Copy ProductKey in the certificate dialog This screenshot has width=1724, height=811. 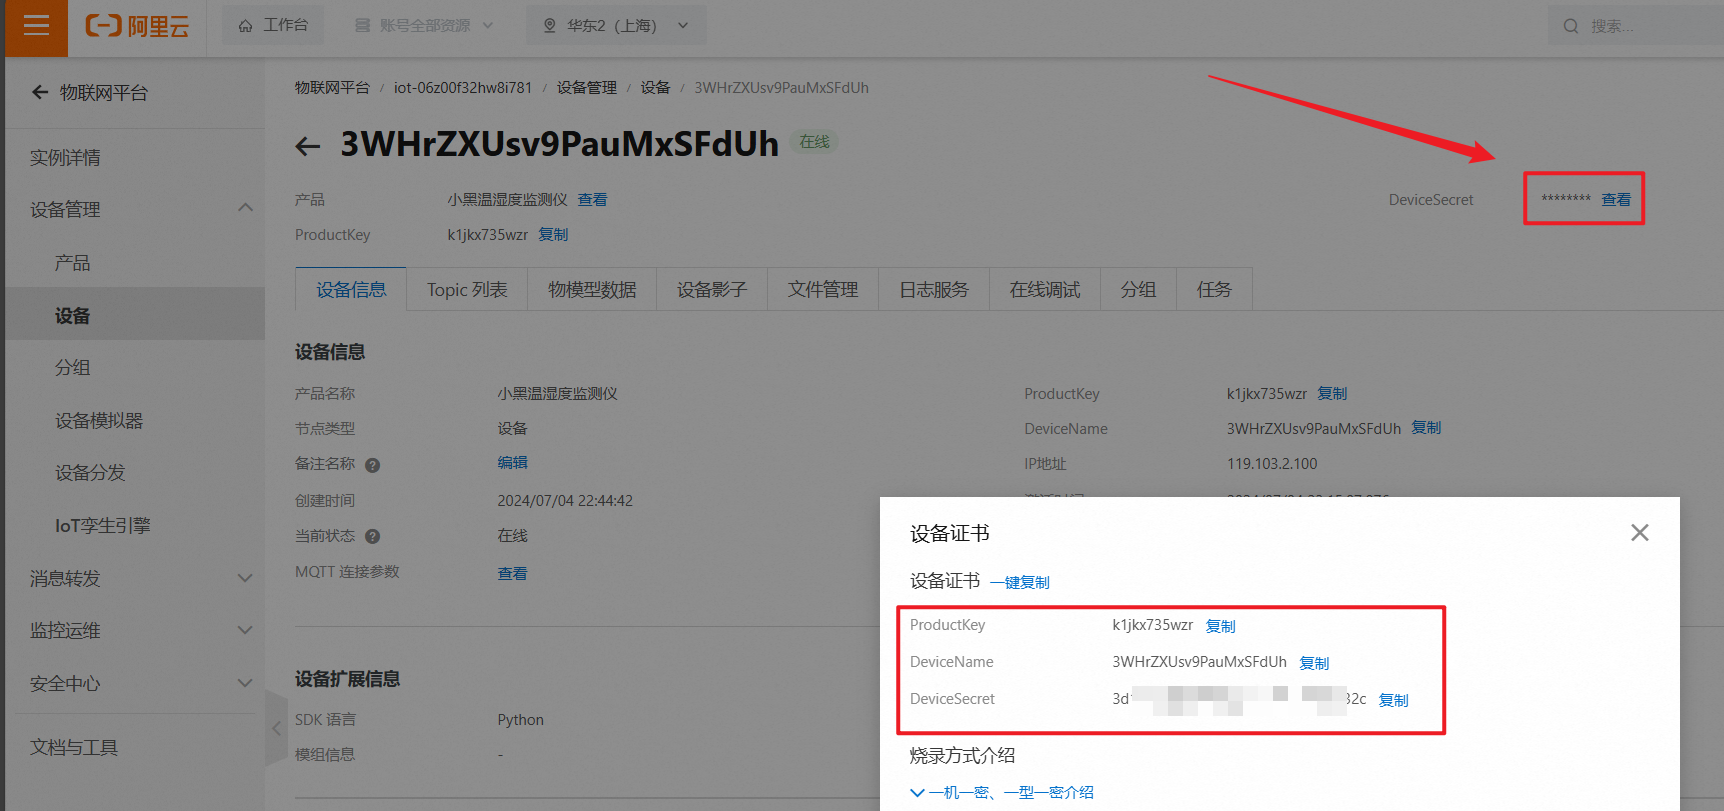pyautogui.click(x=1221, y=626)
